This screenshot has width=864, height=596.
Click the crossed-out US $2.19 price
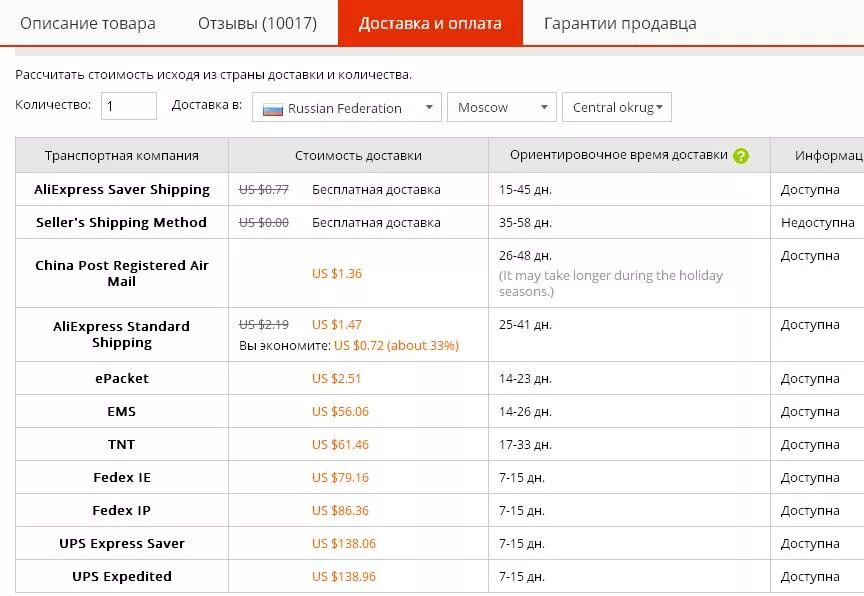[x=264, y=324]
